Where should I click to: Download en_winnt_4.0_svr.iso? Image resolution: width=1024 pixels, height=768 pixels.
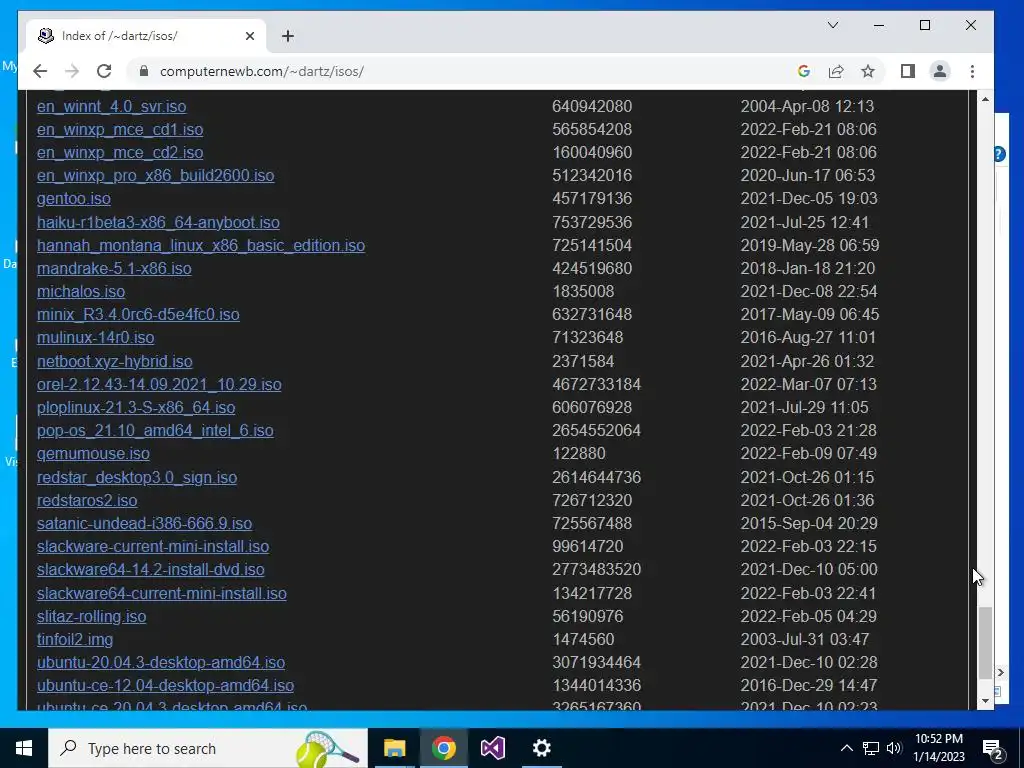pos(112,106)
